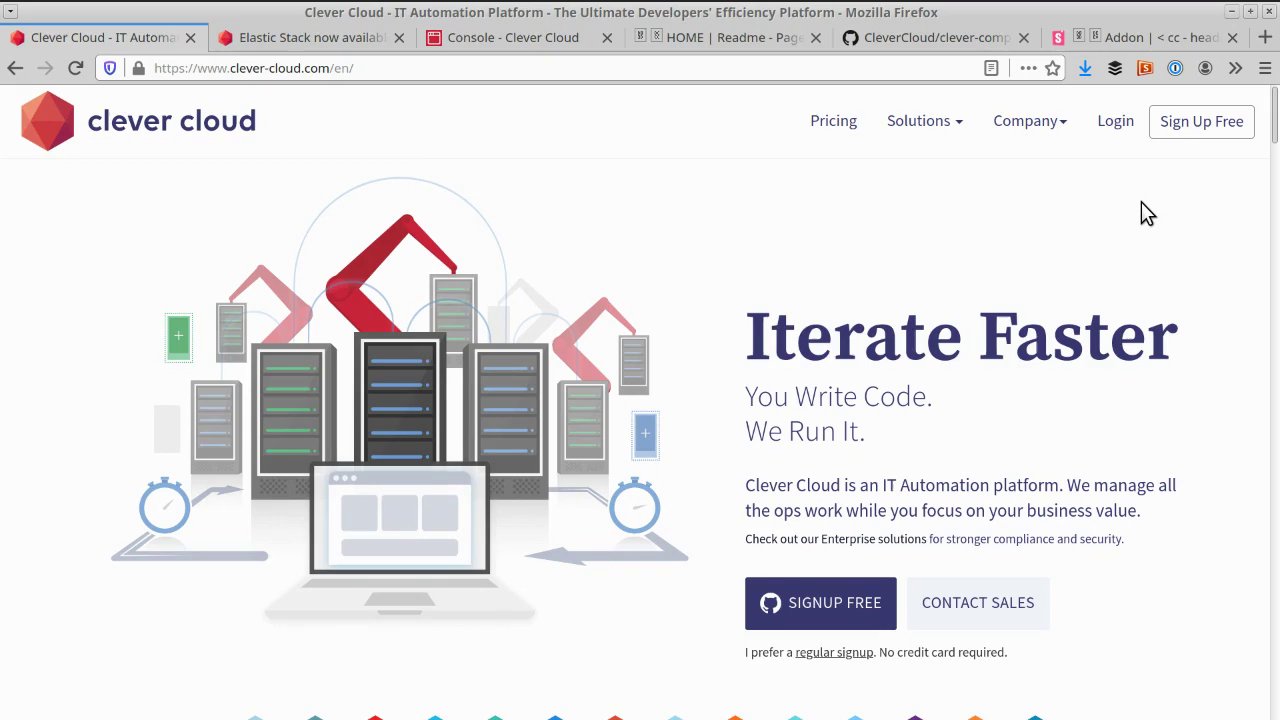
Task: Click the Buffer stacked layers extension icon
Action: (1115, 68)
